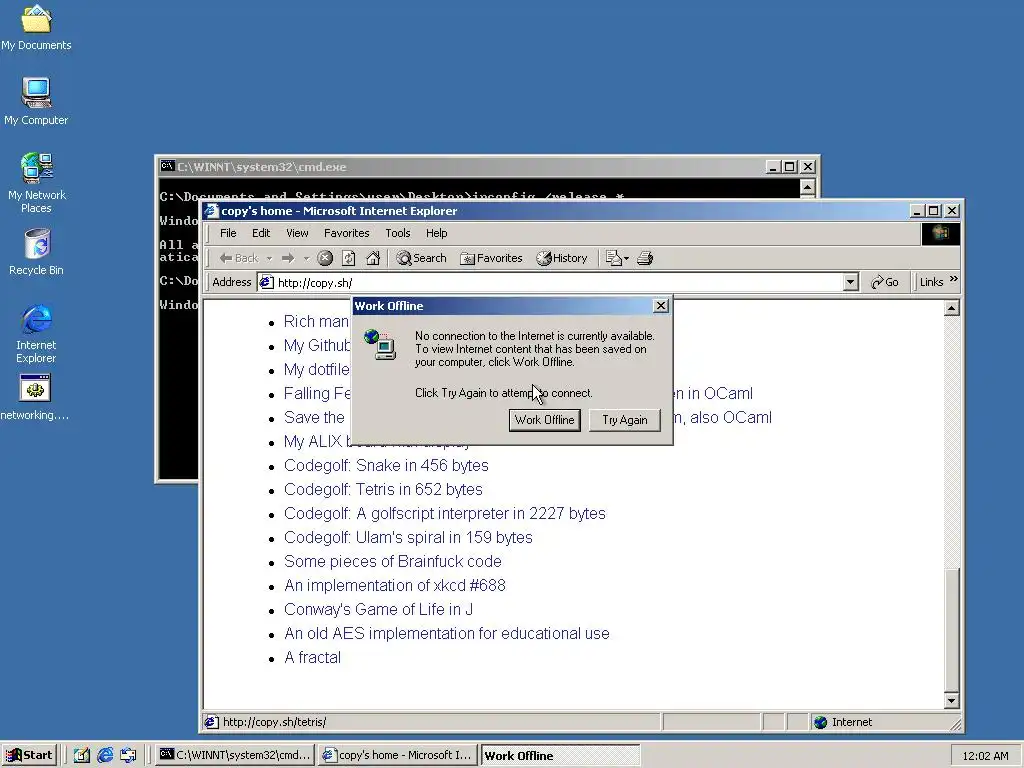Image resolution: width=1024 pixels, height=768 pixels.
Task: Click the Print toolbar icon
Action: click(645, 258)
